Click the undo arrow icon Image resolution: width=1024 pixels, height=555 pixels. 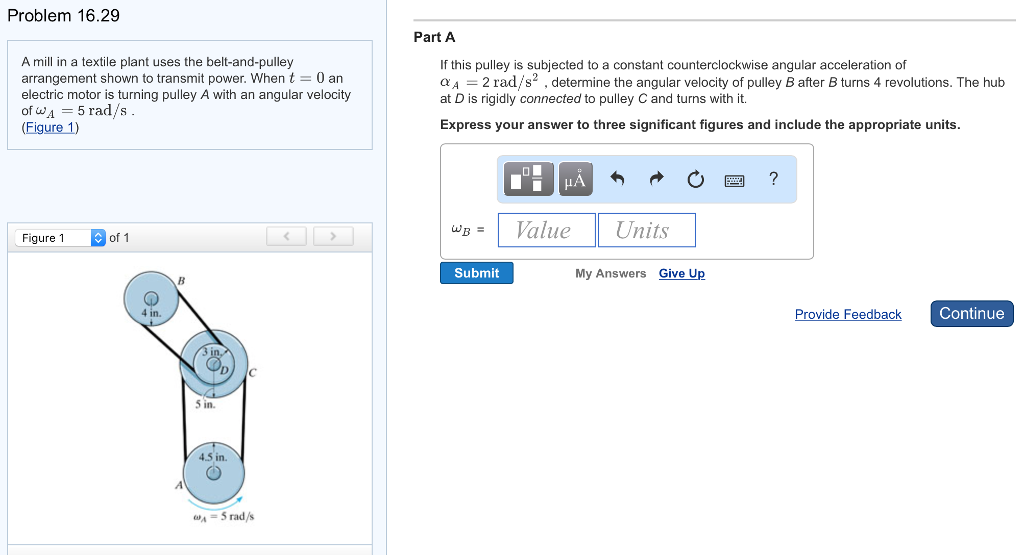[x=617, y=180]
